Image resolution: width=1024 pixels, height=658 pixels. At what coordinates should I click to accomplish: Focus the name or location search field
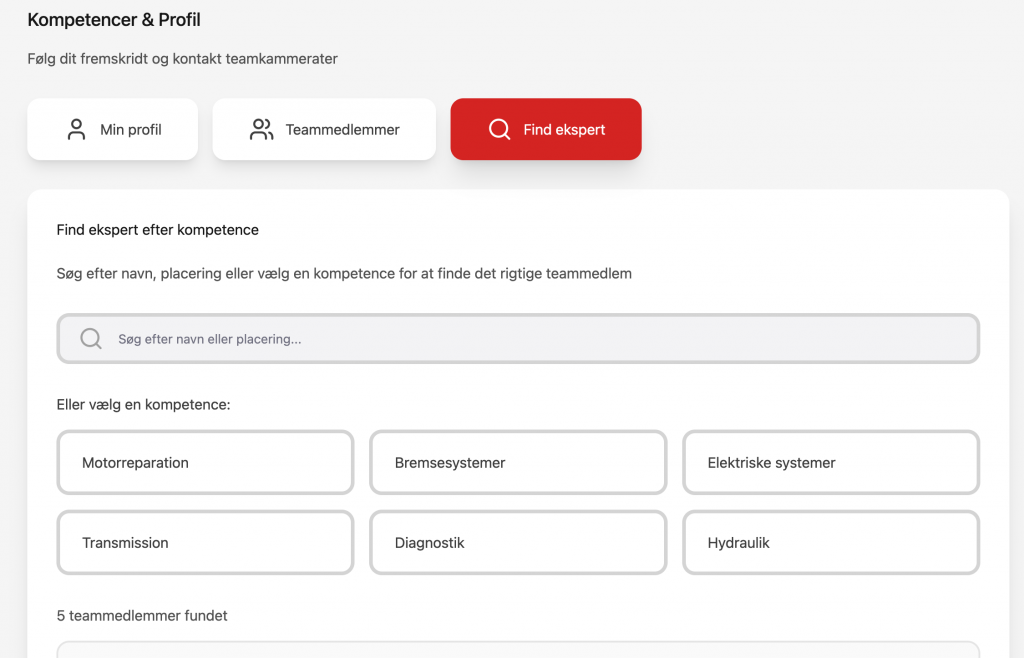(x=530, y=339)
